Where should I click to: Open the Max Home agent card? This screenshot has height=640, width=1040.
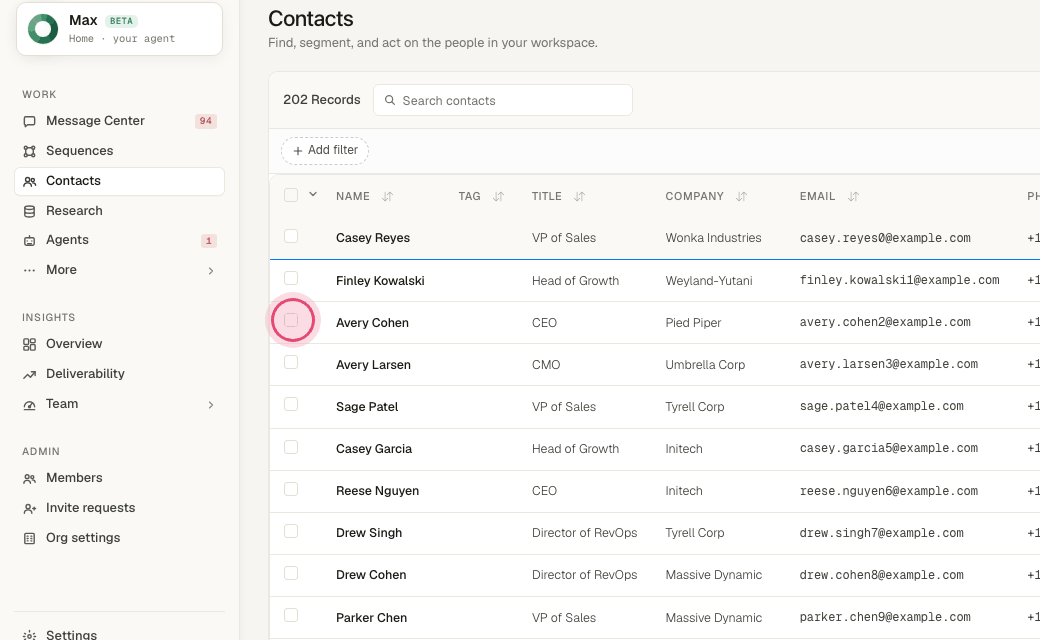click(119, 29)
